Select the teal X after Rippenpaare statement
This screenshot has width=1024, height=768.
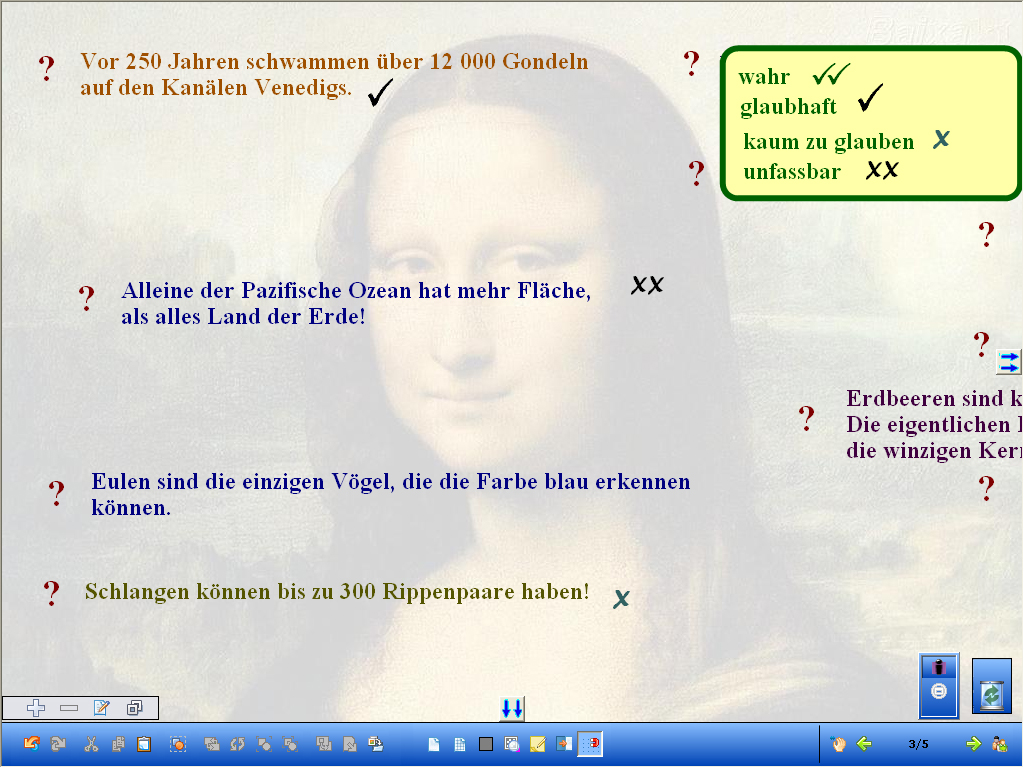click(x=621, y=598)
